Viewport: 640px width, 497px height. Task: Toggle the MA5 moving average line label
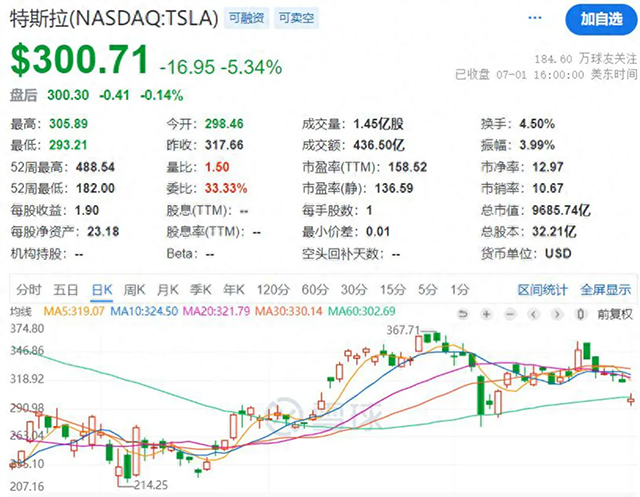pyautogui.click(x=74, y=311)
